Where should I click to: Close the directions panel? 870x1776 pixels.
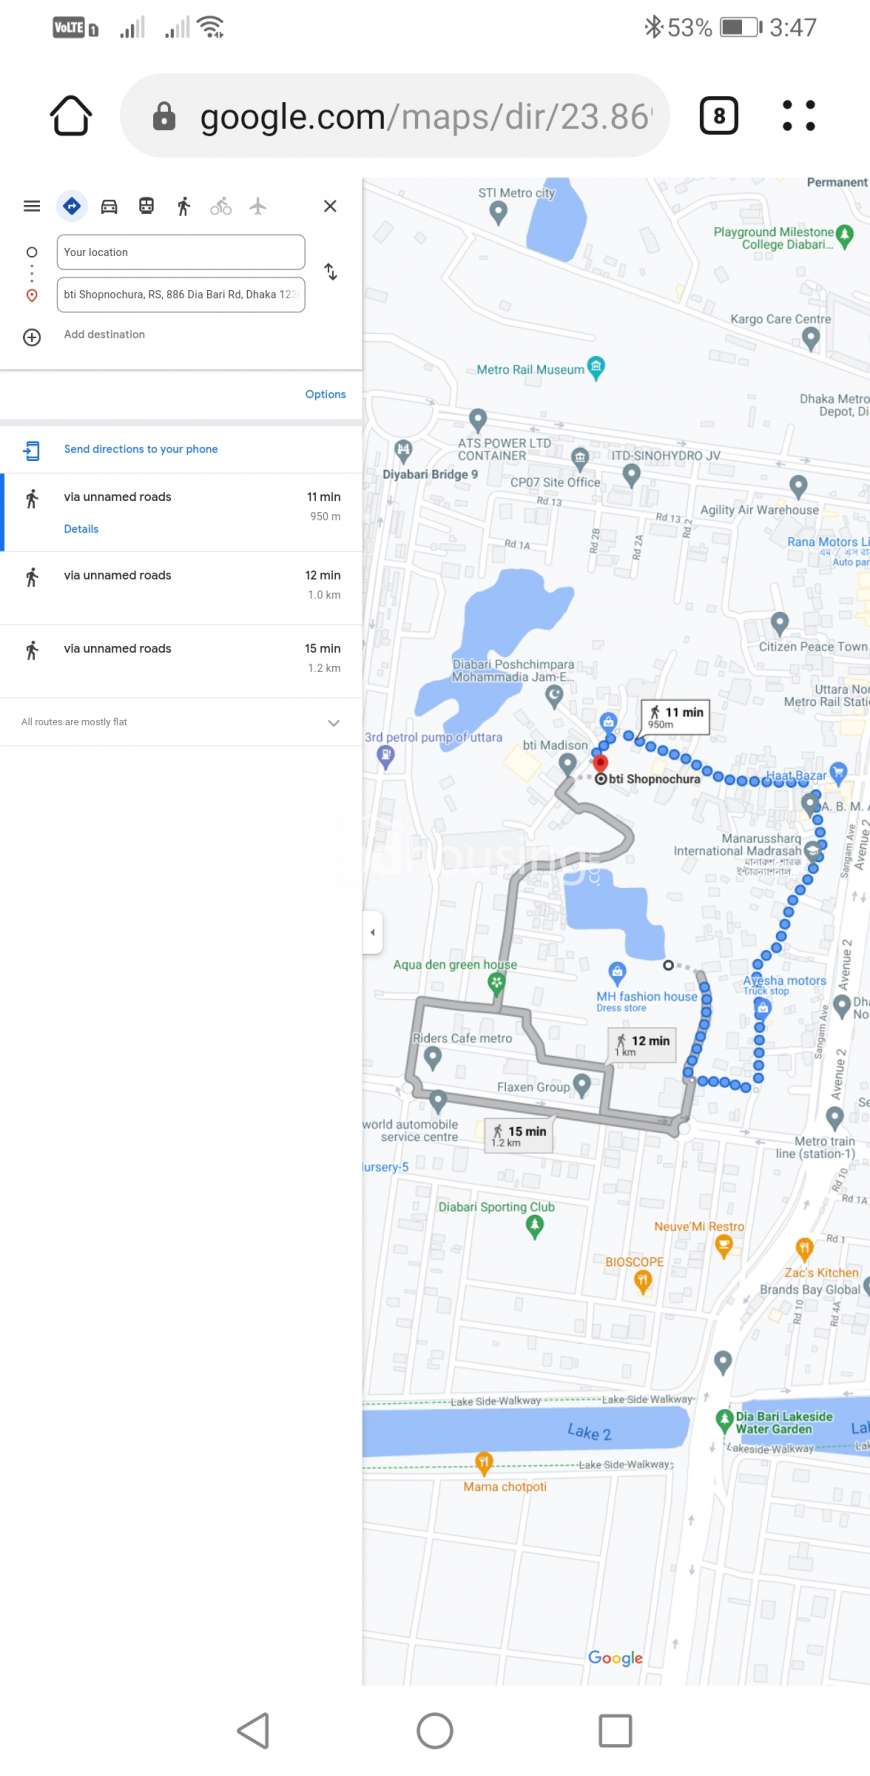(330, 206)
